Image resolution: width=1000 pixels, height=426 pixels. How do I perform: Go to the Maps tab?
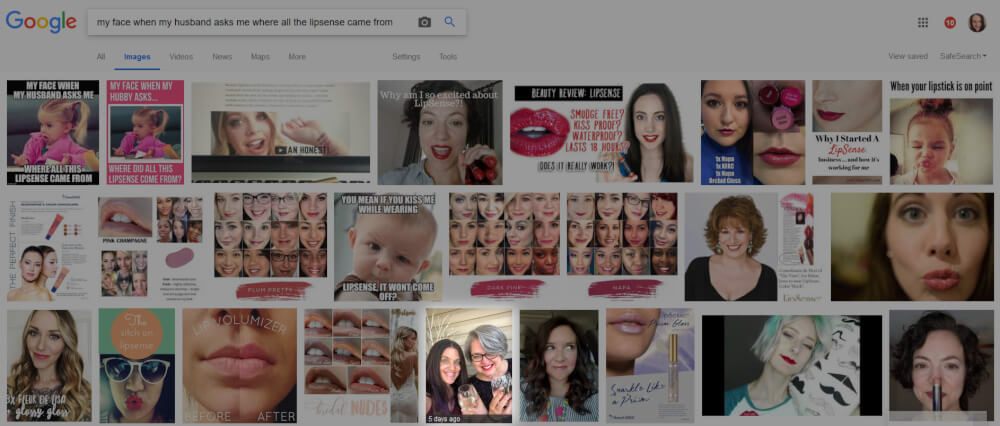(260, 57)
